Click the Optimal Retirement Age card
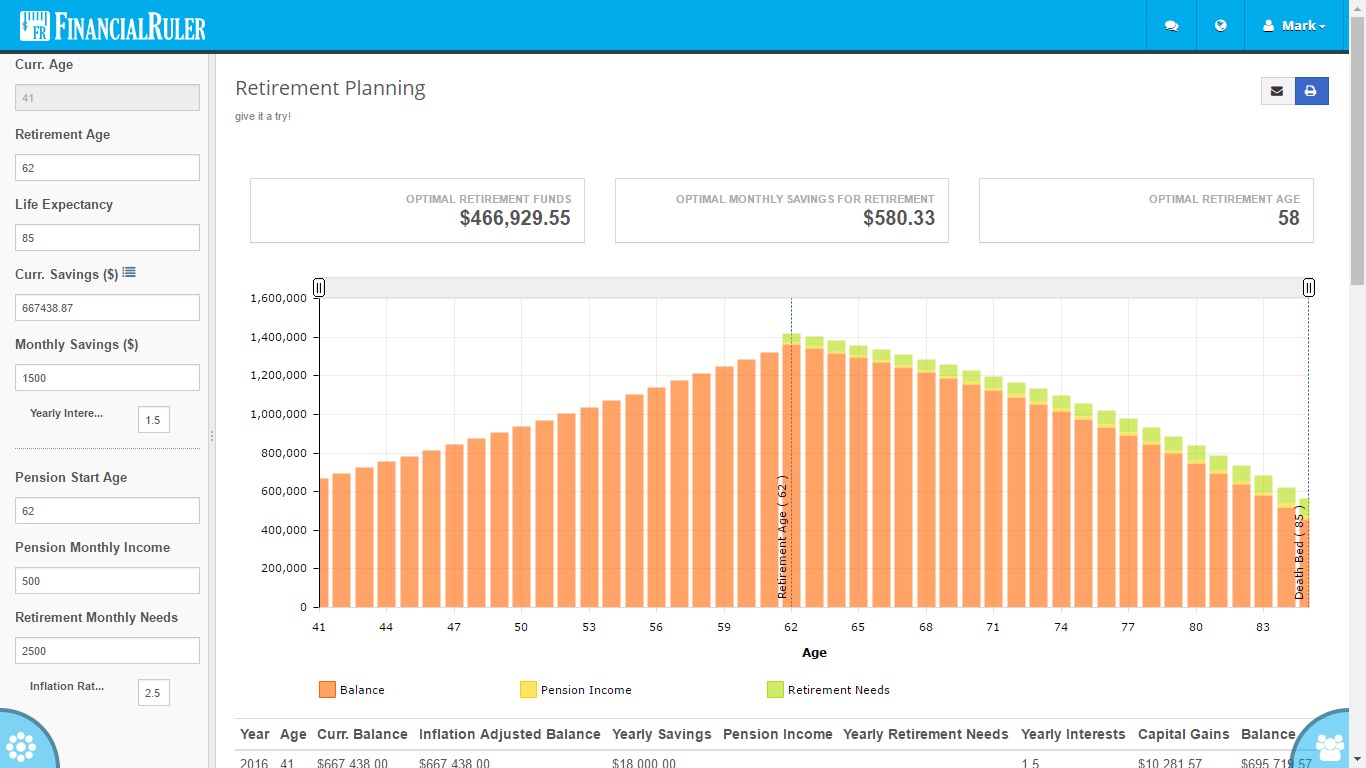The width and height of the screenshot is (1366, 768). tap(1146, 210)
